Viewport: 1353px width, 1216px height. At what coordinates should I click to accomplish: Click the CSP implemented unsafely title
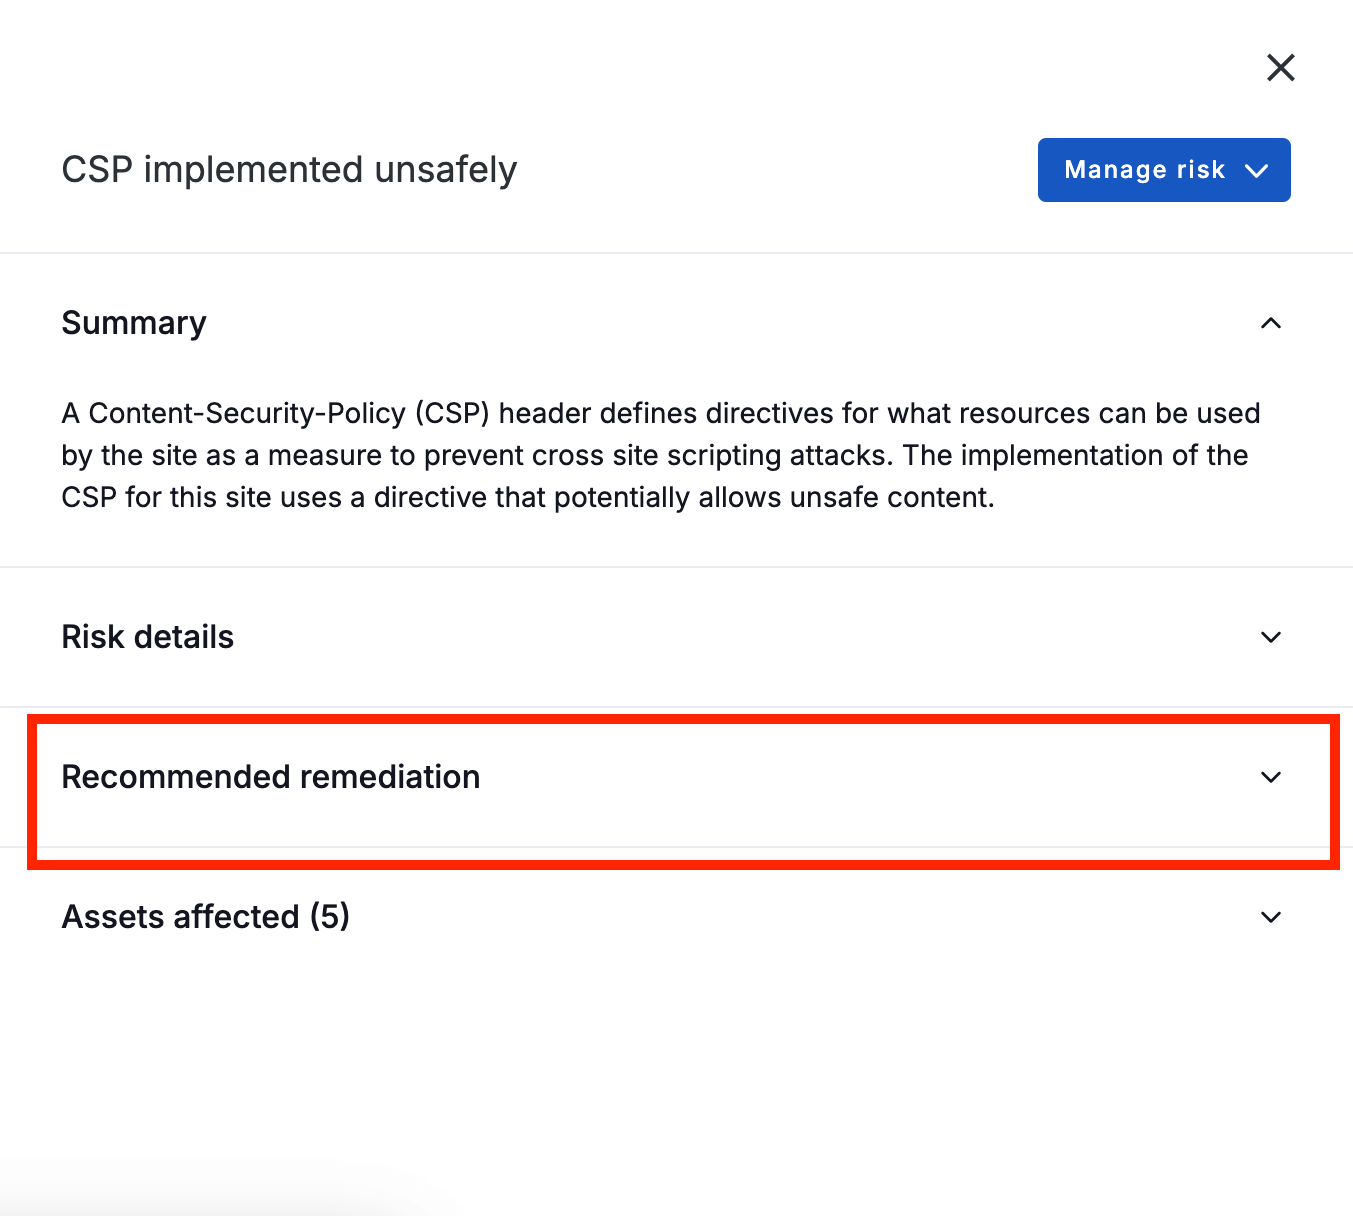pos(289,170)
